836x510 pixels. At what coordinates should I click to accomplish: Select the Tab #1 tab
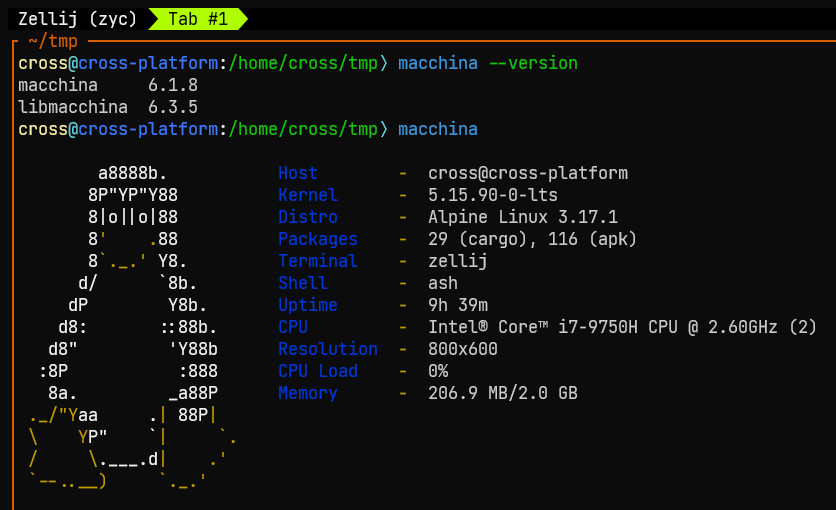point(198,19)
